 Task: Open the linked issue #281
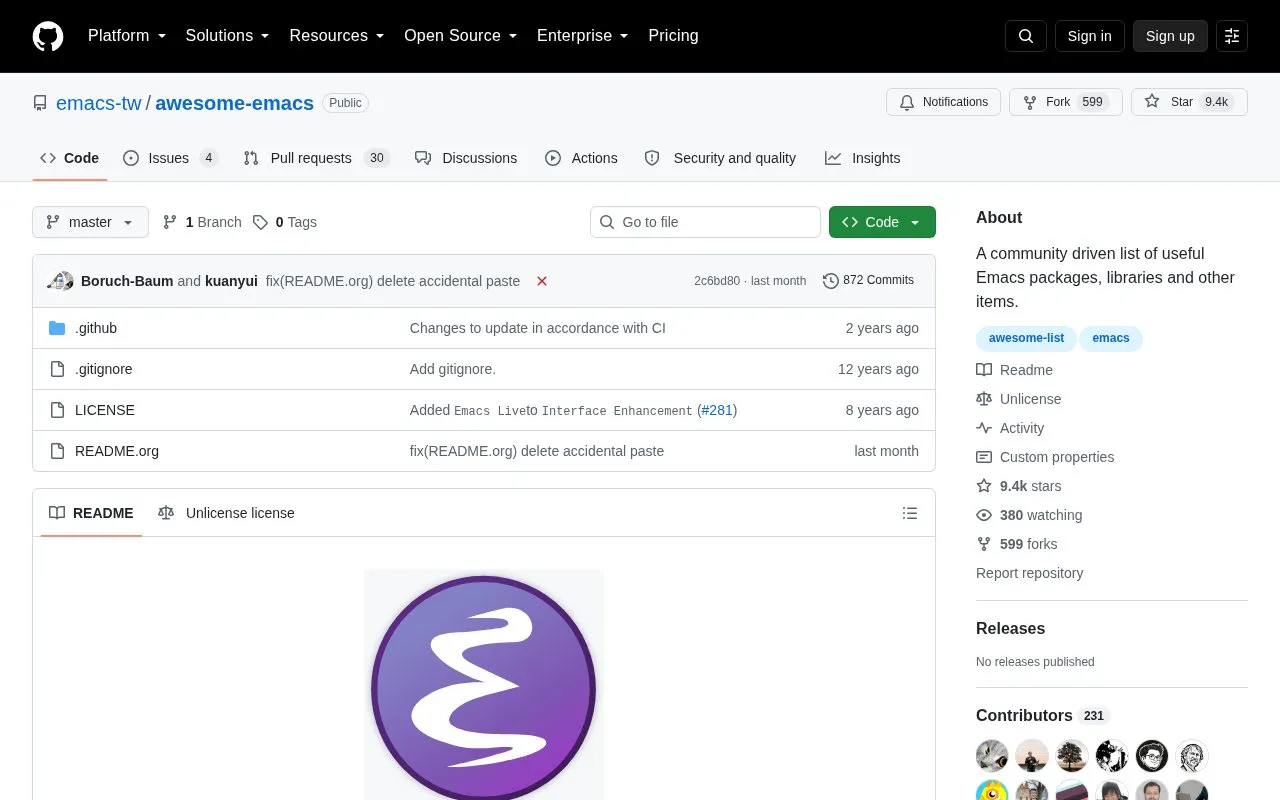tap(717, 410)
